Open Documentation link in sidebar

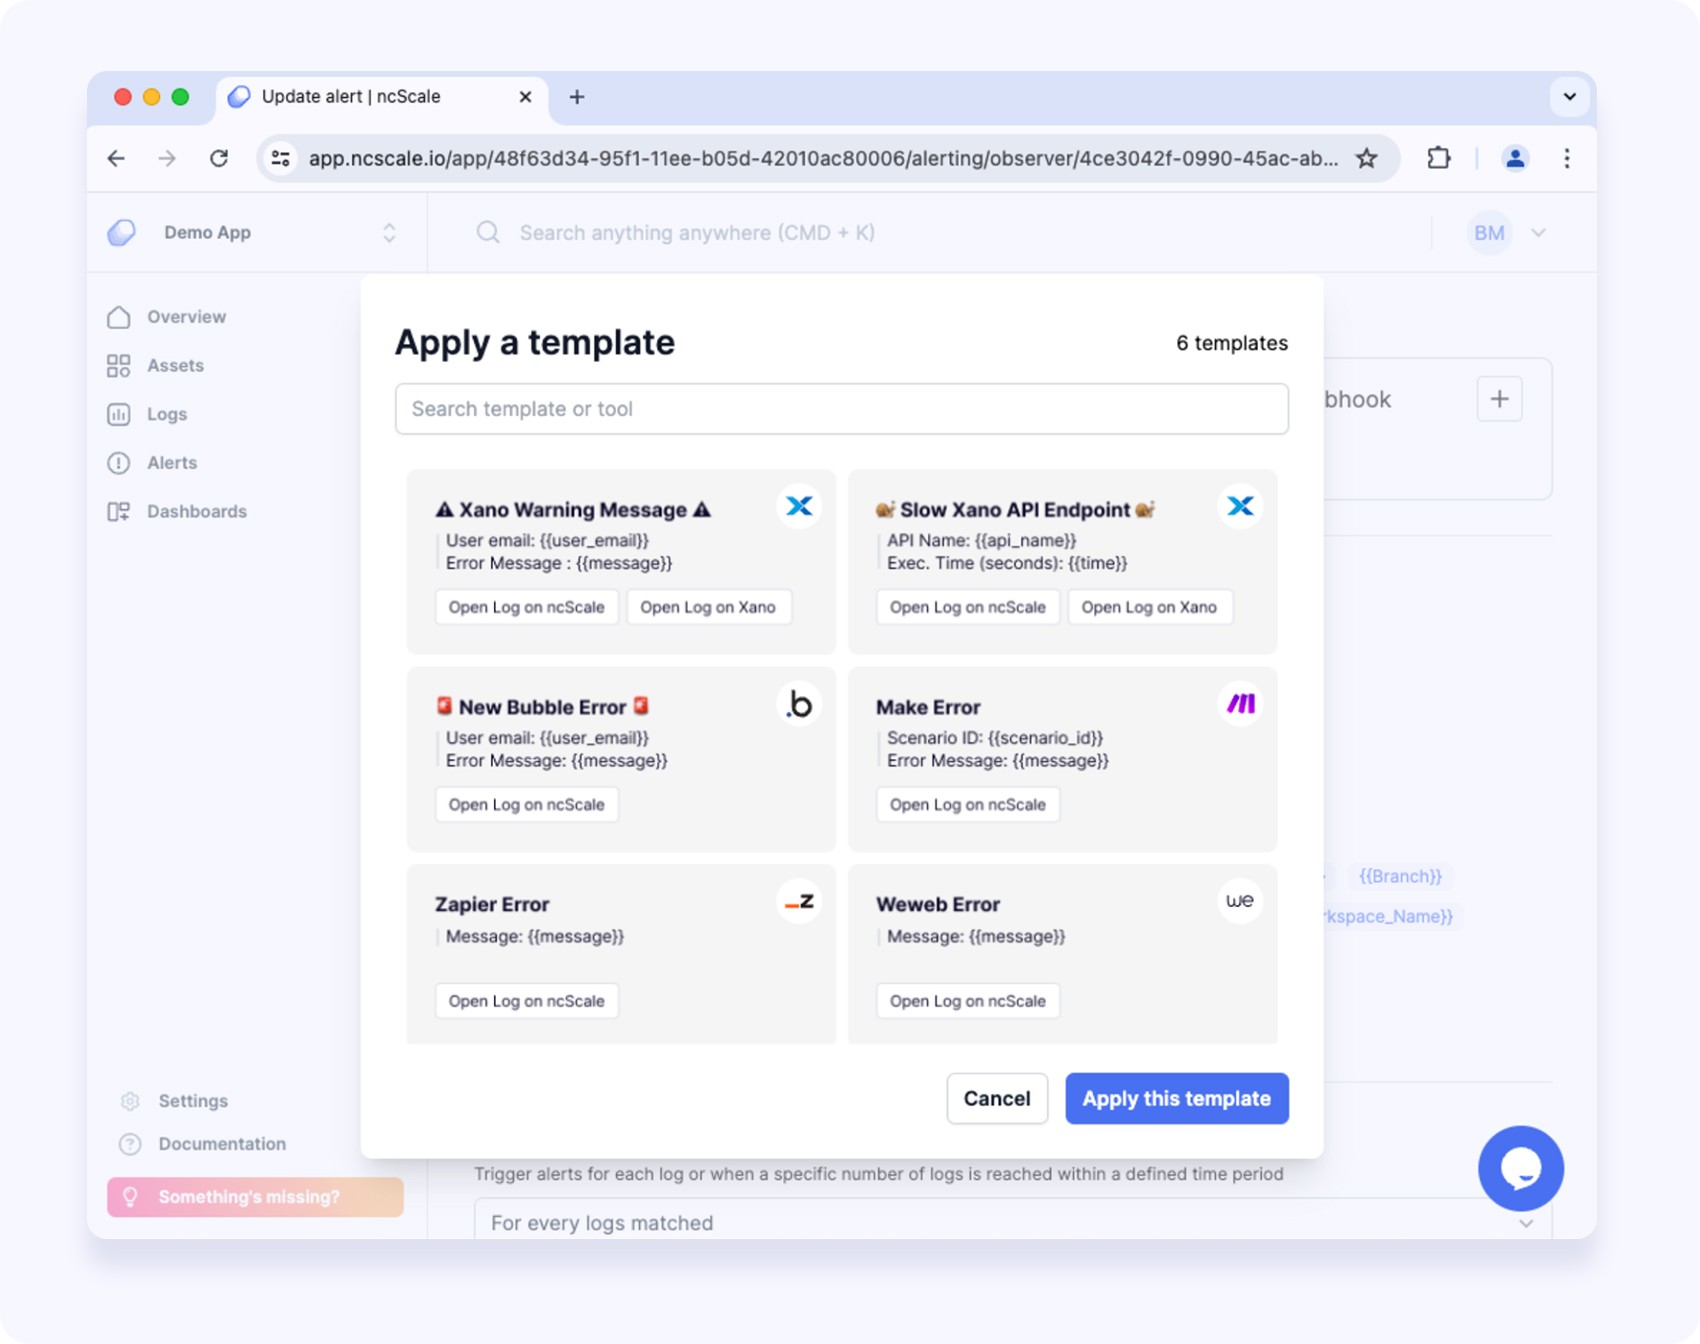point(222,1144)
